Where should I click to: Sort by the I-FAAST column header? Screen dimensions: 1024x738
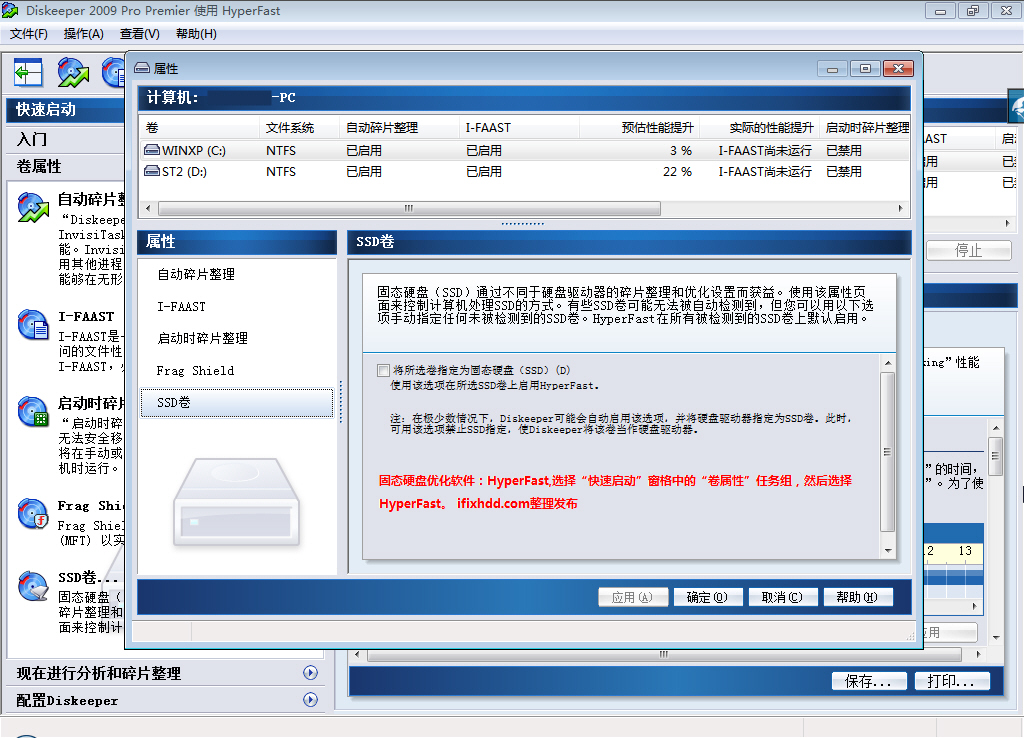click(519, 127)
